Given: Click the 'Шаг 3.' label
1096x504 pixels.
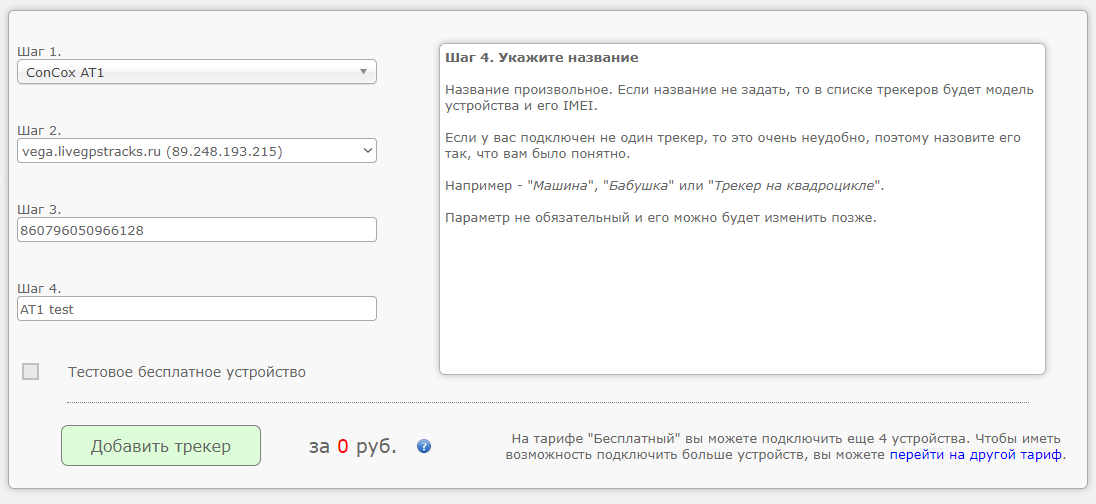Looking at the screenshot, I should pos(40,209).
